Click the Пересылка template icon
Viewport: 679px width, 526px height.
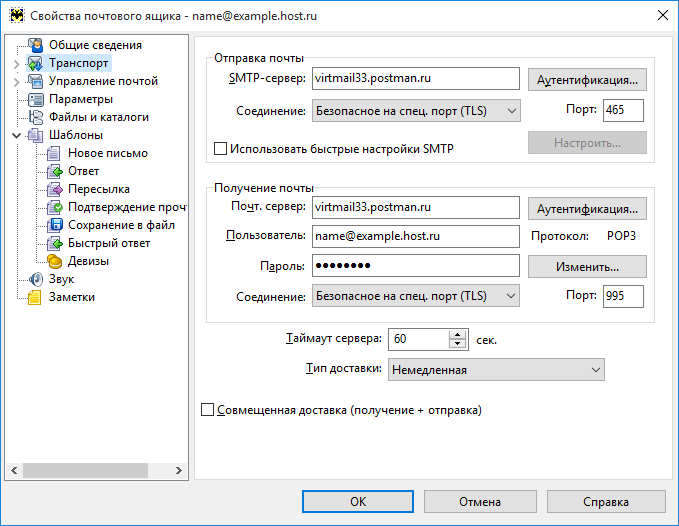[55, 189]
